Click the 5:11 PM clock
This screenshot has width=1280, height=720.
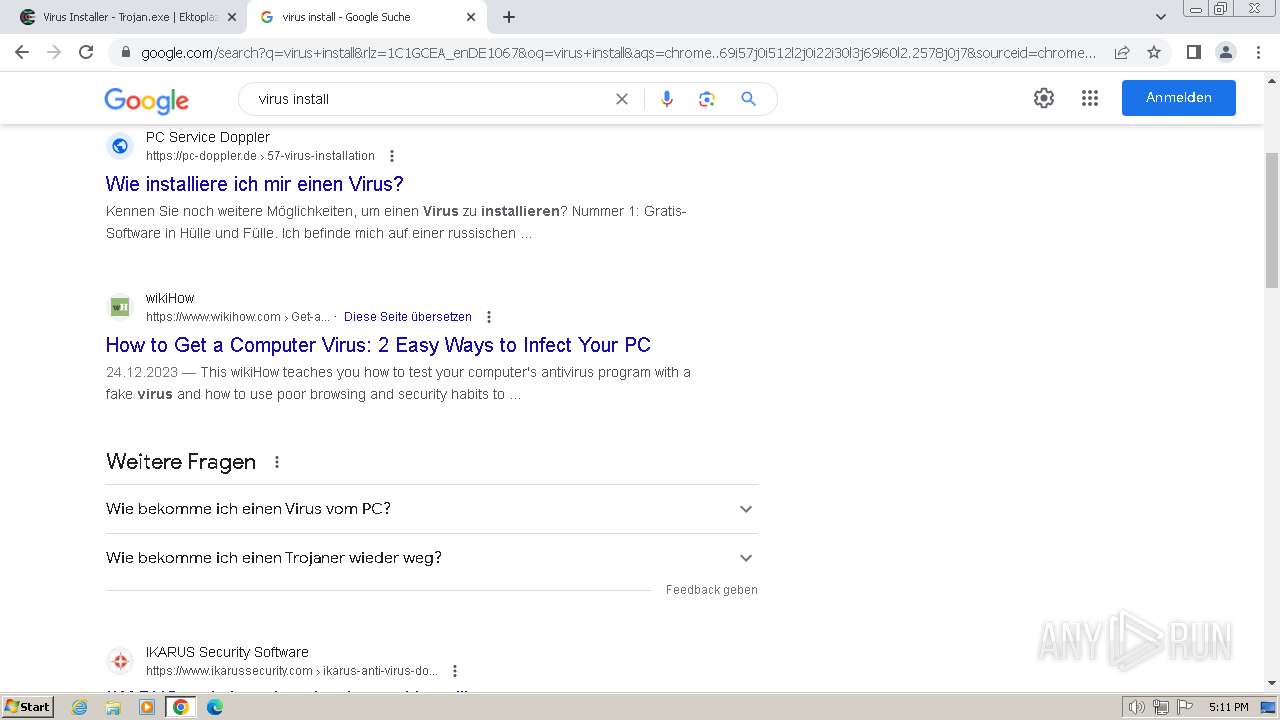(x=1228, y=707)
